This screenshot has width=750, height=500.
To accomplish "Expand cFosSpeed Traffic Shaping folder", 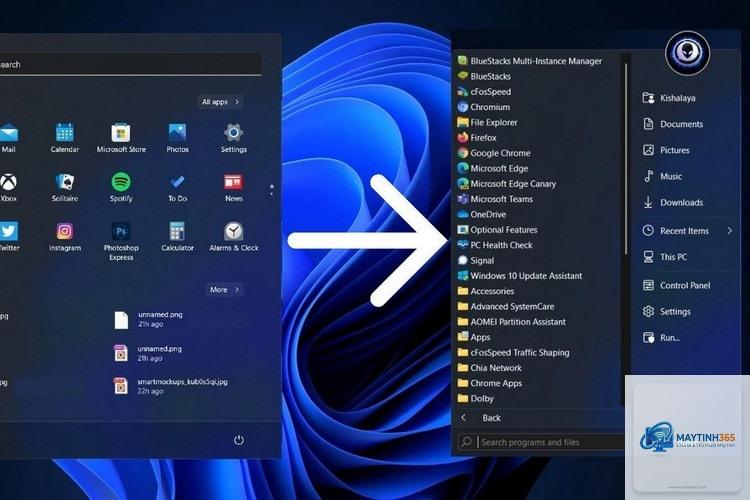I will pyautogui.click(x=513, y=352).
